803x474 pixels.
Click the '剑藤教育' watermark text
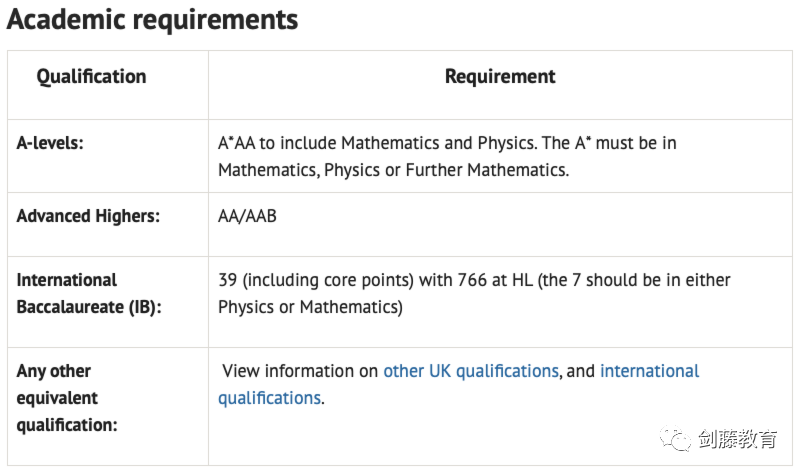[x=739, y=440]
